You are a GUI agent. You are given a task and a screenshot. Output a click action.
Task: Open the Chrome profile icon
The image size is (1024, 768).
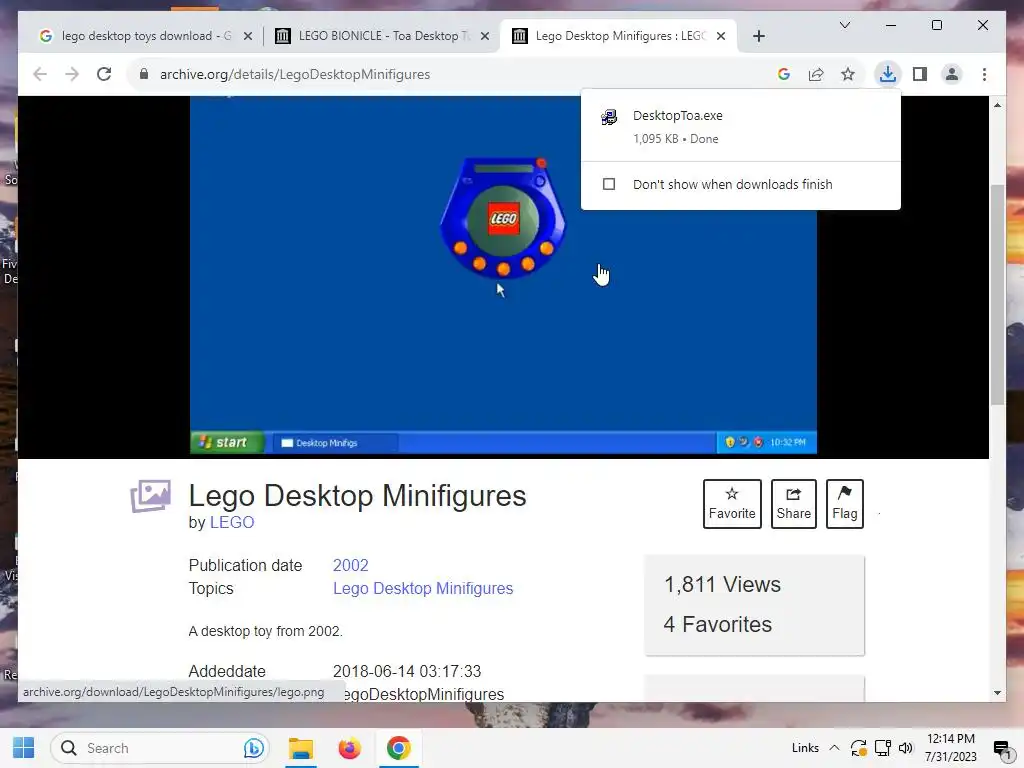952,74
